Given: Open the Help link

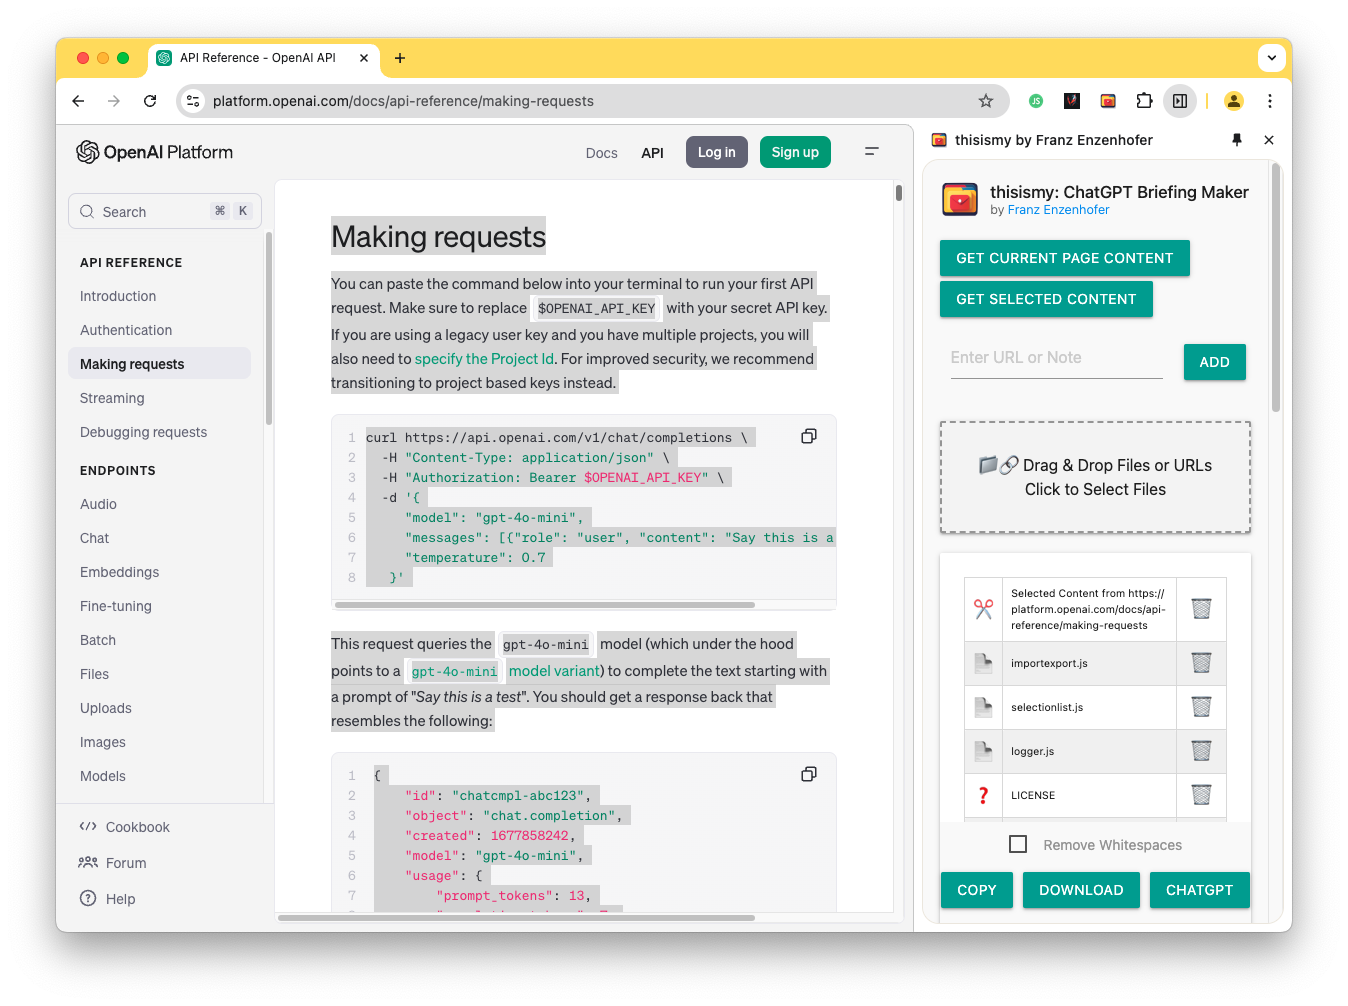Looking at the screenshot, I should point(108,899).
